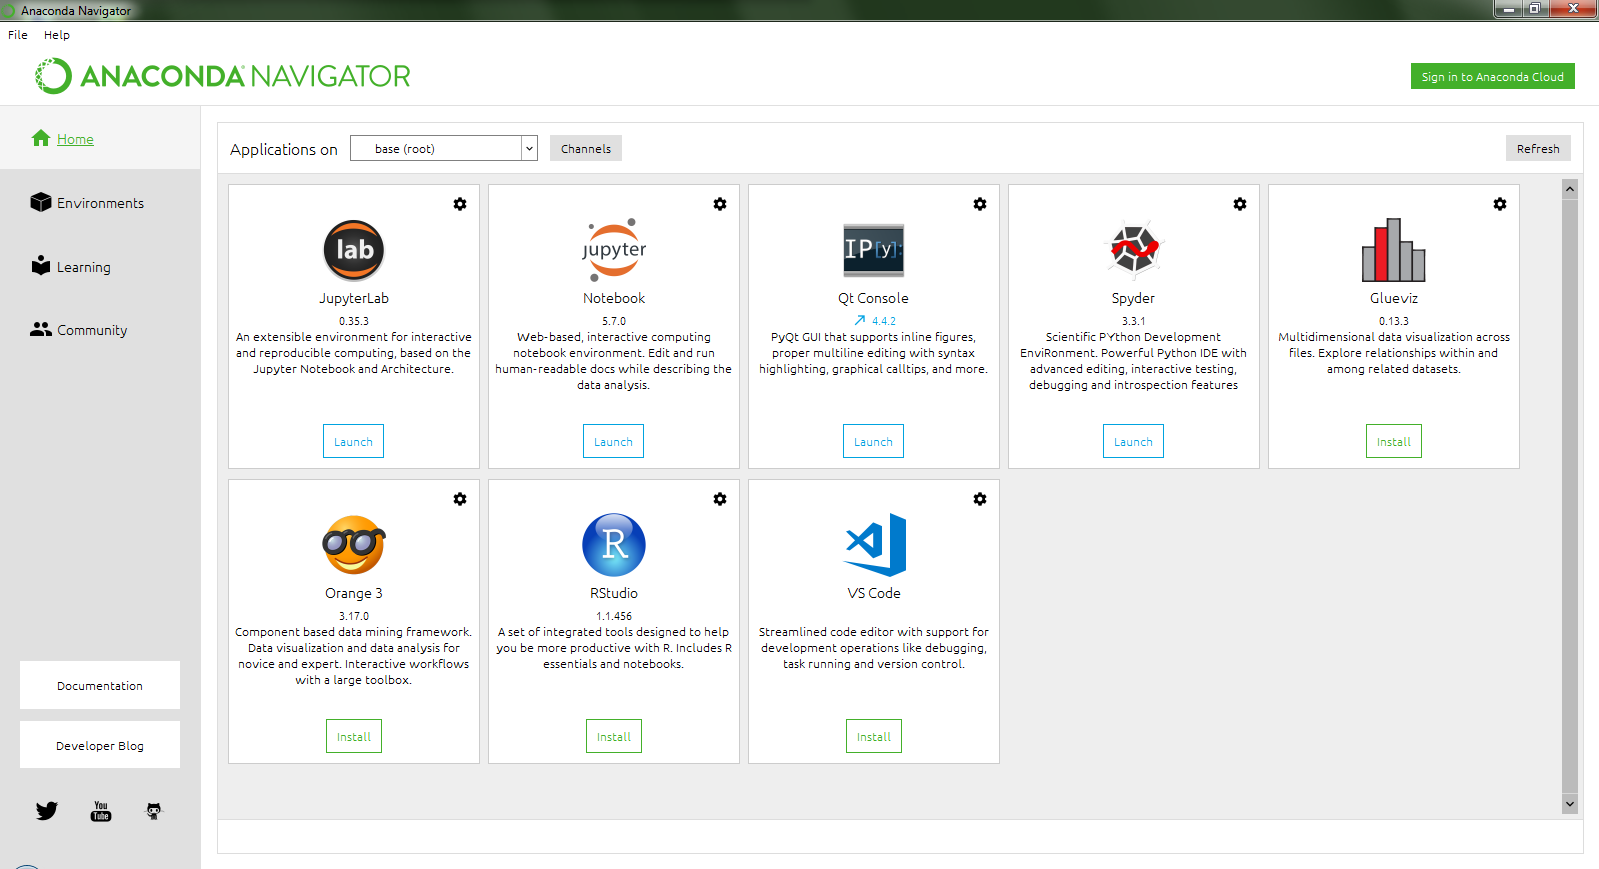Open RStudio tile gear options
This screenshot has width=1599, height=869.
pos(720,499)
